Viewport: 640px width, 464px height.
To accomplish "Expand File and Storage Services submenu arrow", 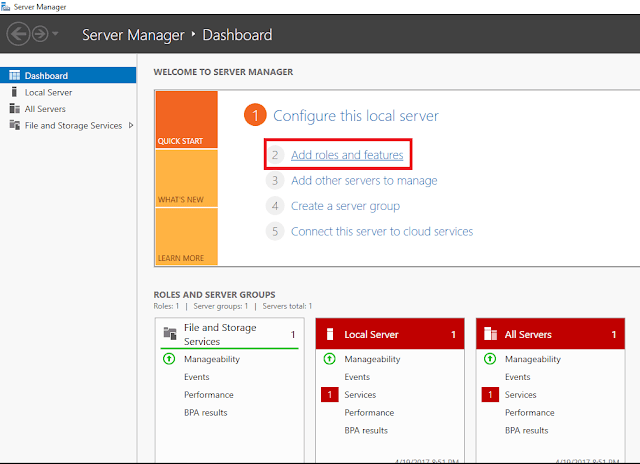I will pyautogui.click(x=131, y=125).
